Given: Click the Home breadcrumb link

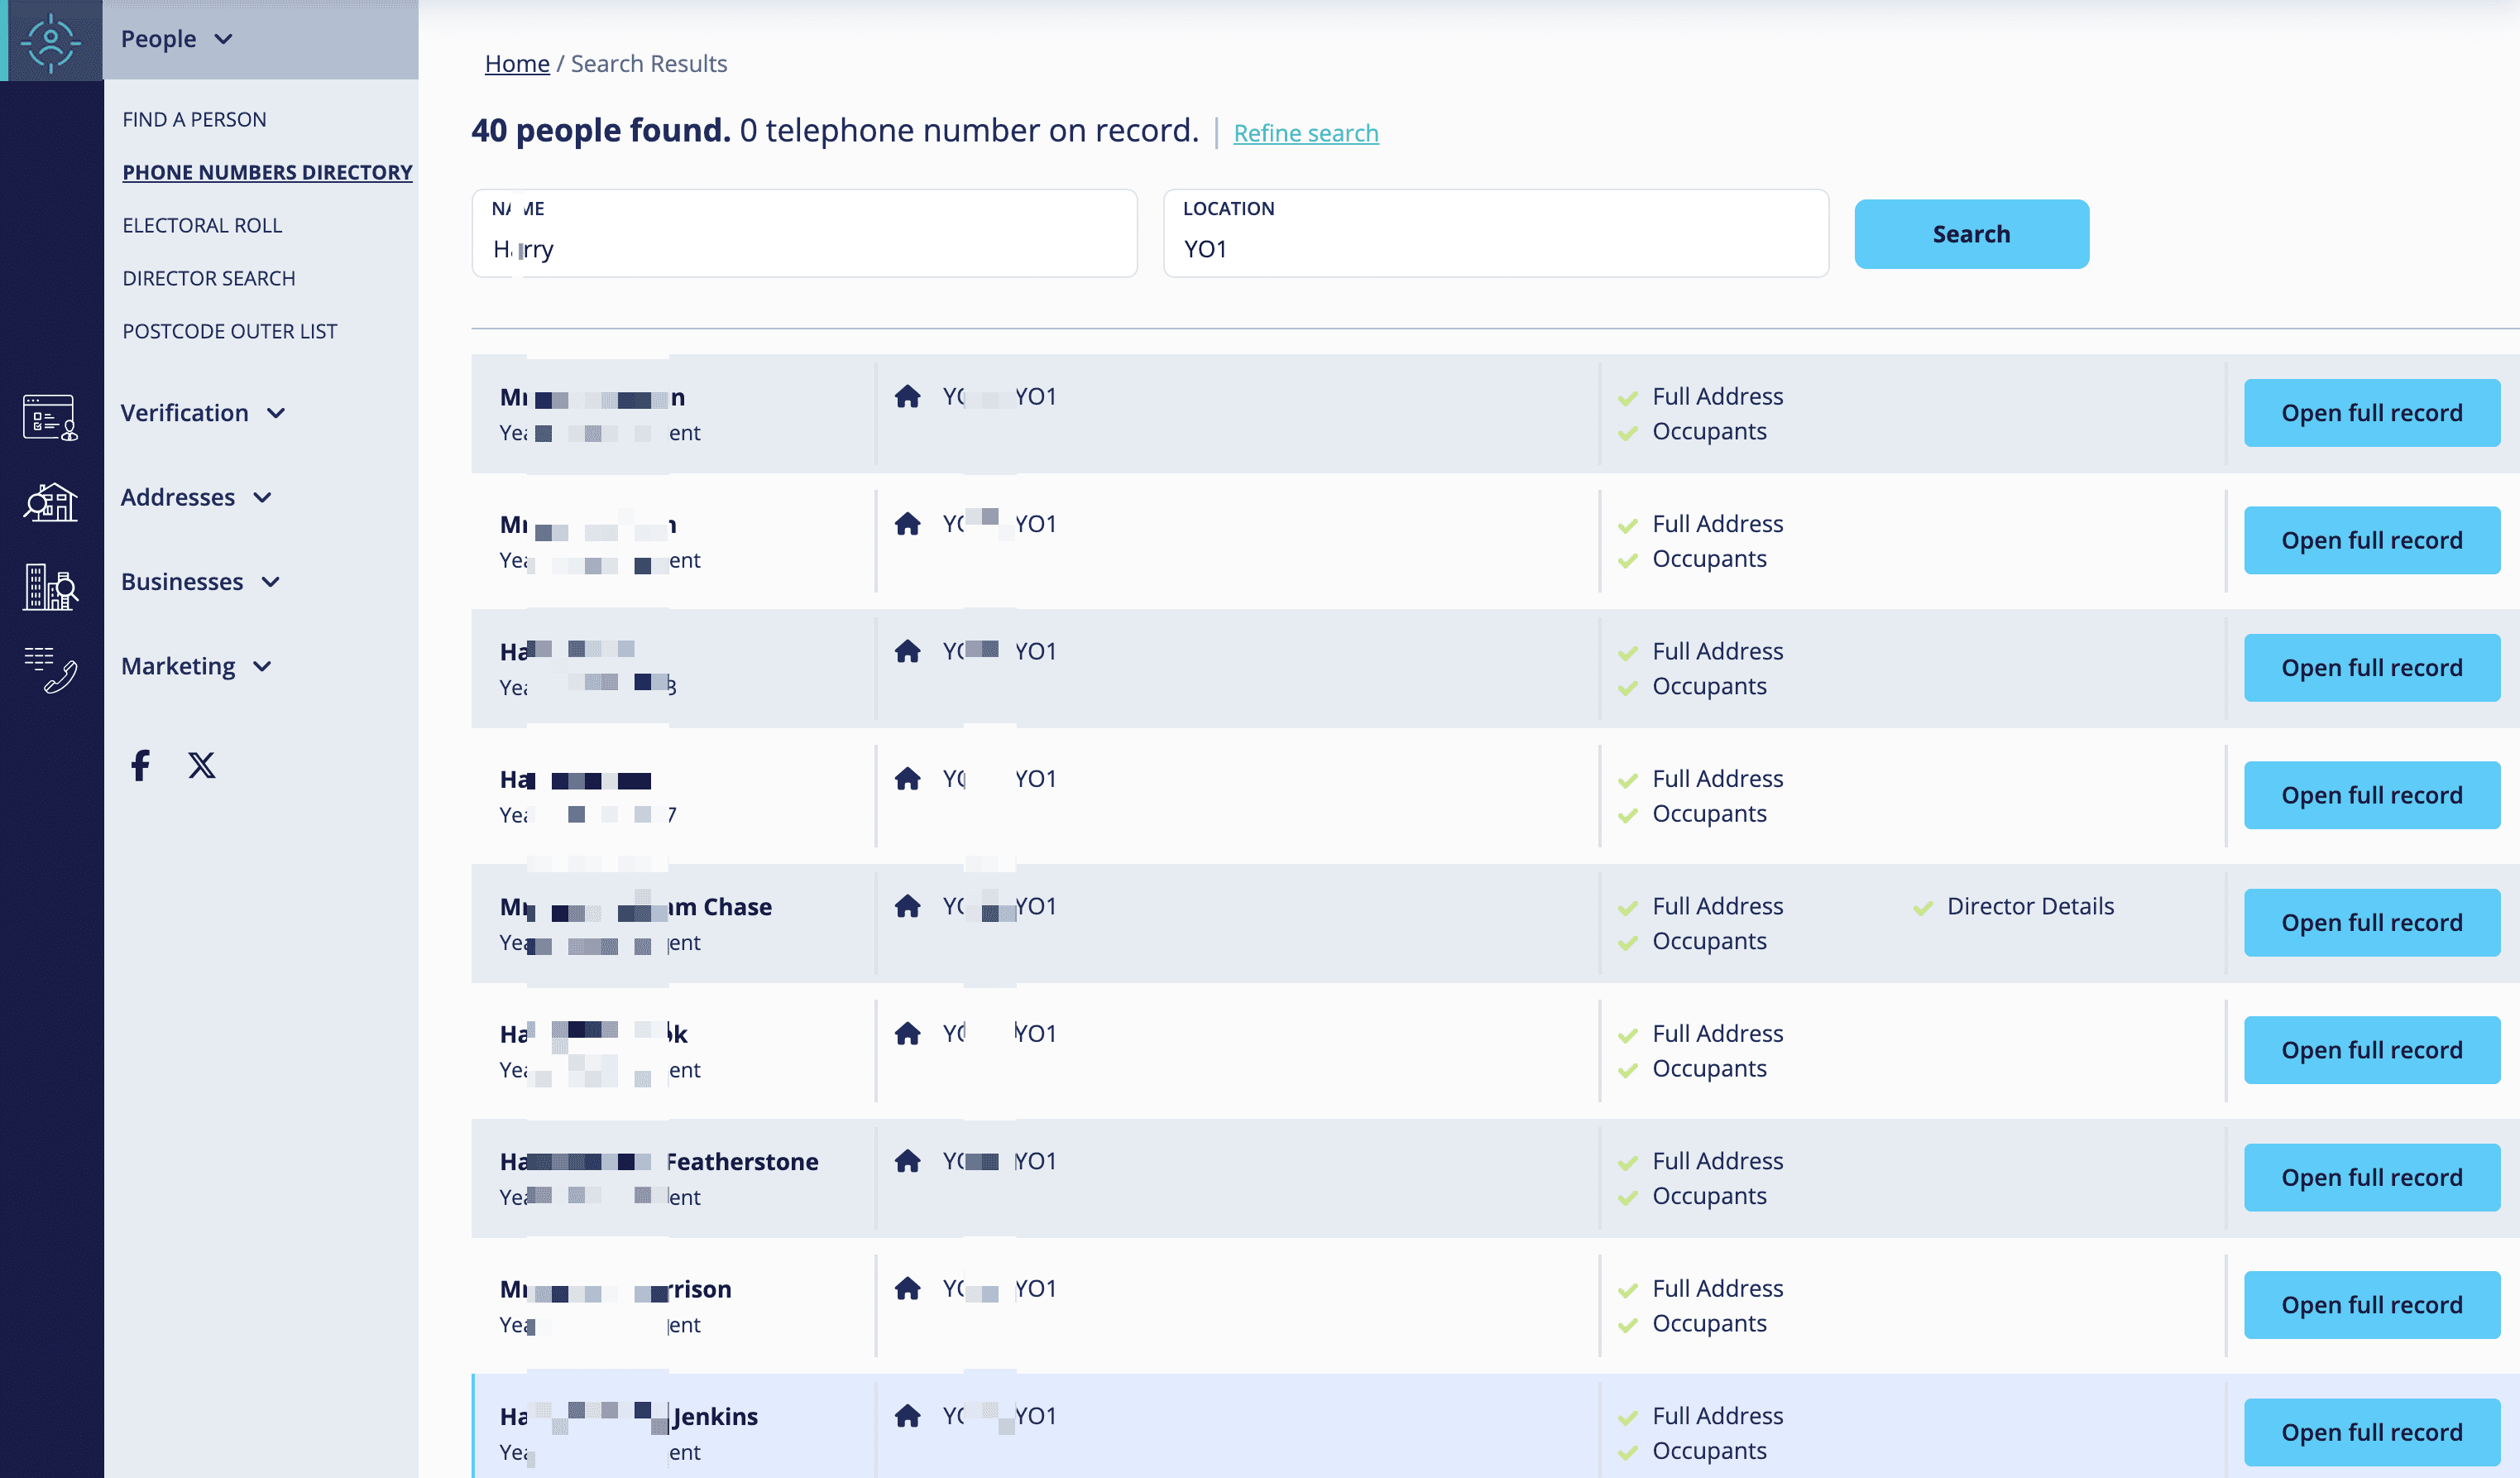Looking at the screenshot, I should click(517, 62).
